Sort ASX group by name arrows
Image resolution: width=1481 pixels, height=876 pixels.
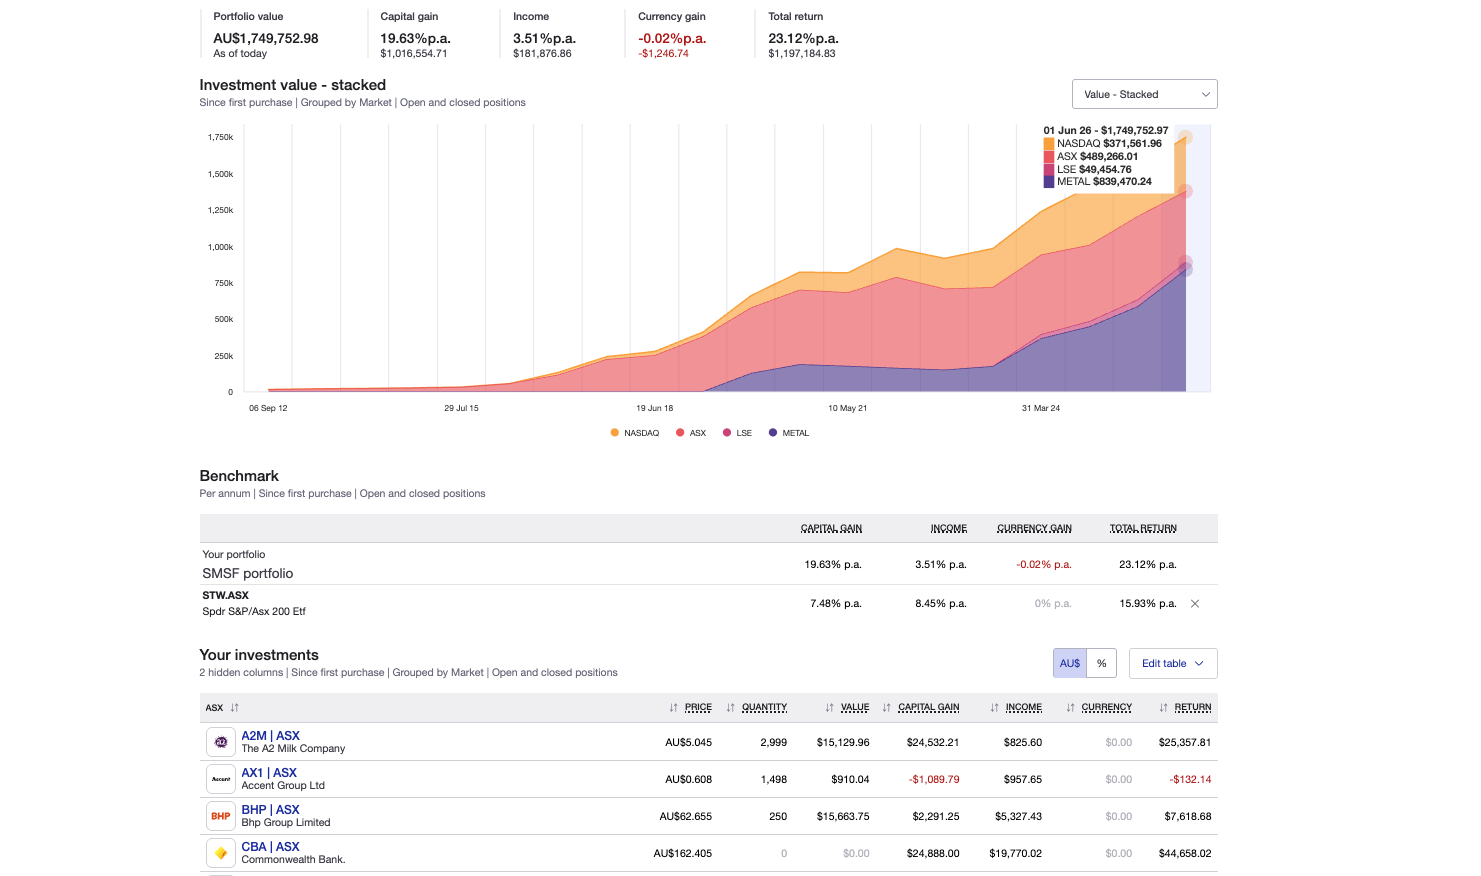235,707
